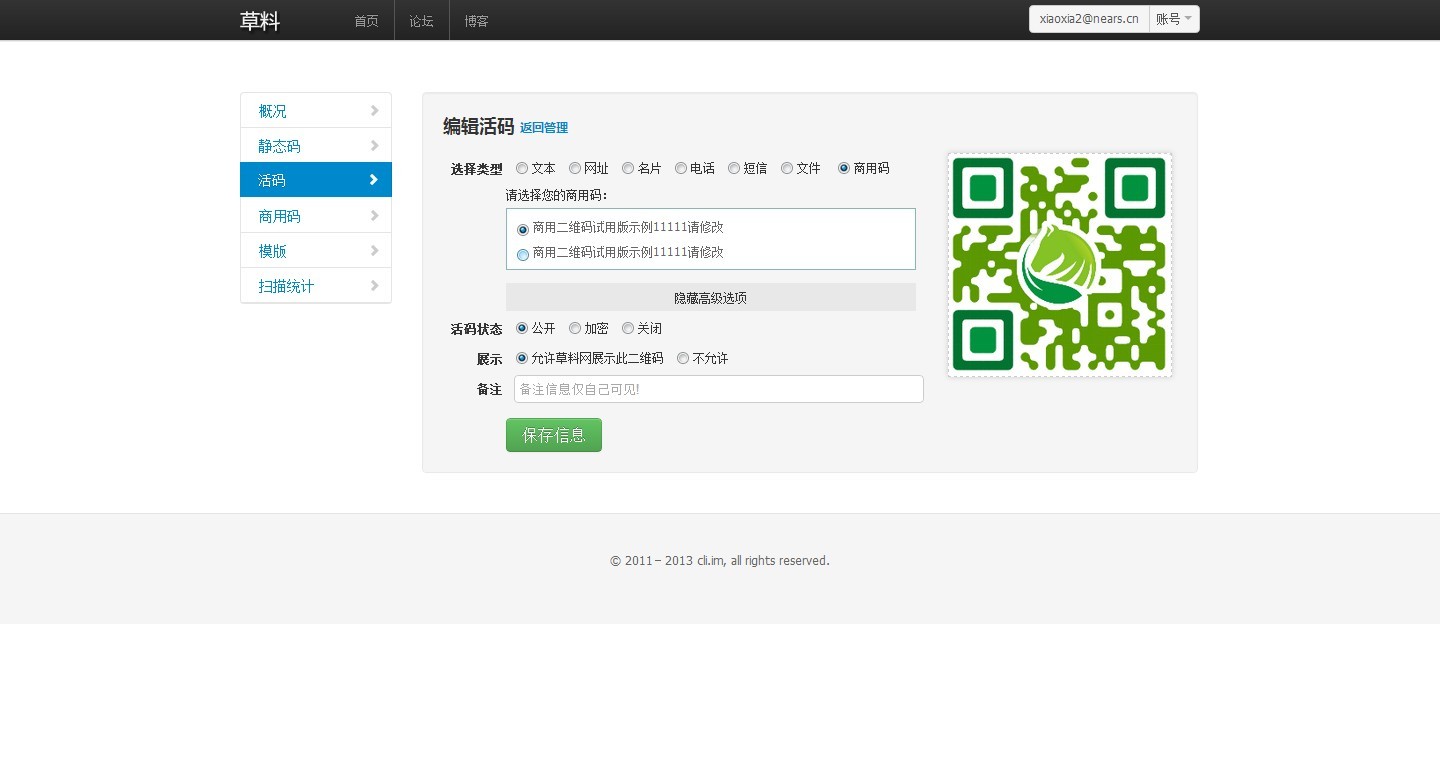Open the 商用码 sidebar item
The image size is (1440, 775).
pos(316,216)
